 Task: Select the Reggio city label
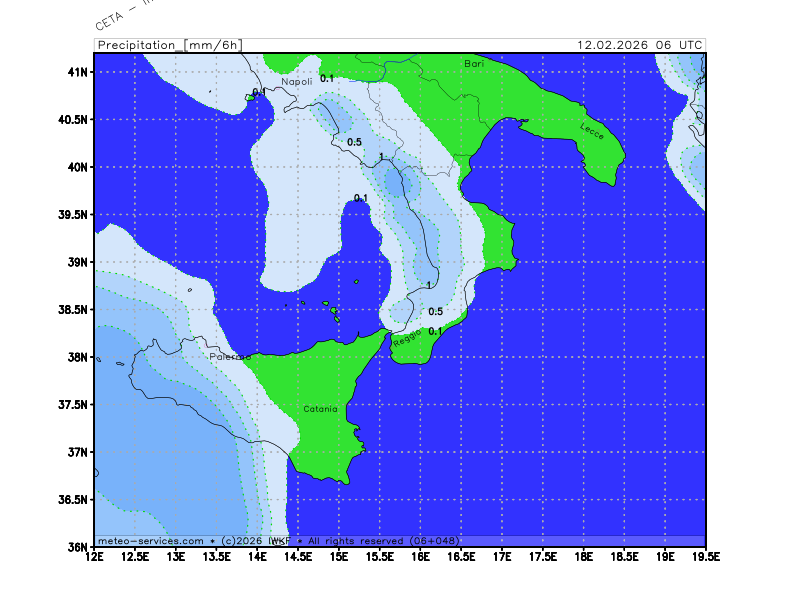[x=407, y=339]
